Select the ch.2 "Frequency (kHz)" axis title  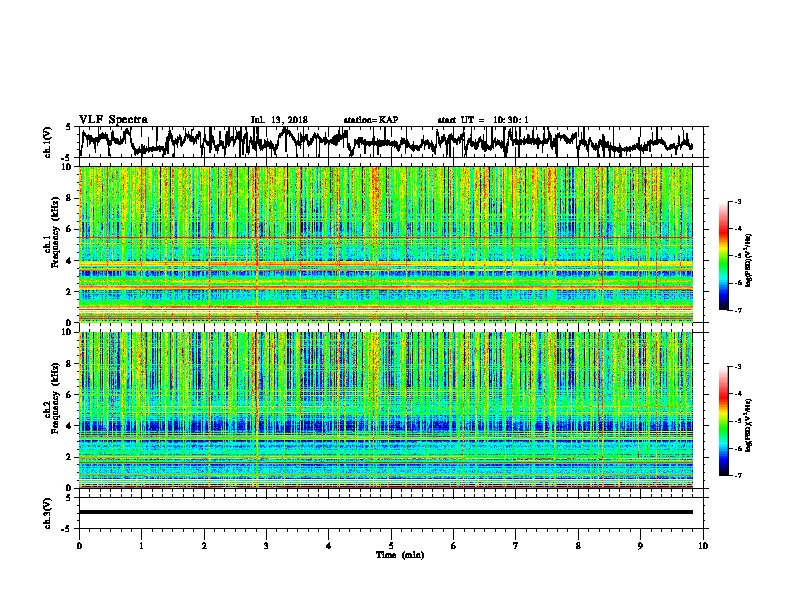coord(55,398)
